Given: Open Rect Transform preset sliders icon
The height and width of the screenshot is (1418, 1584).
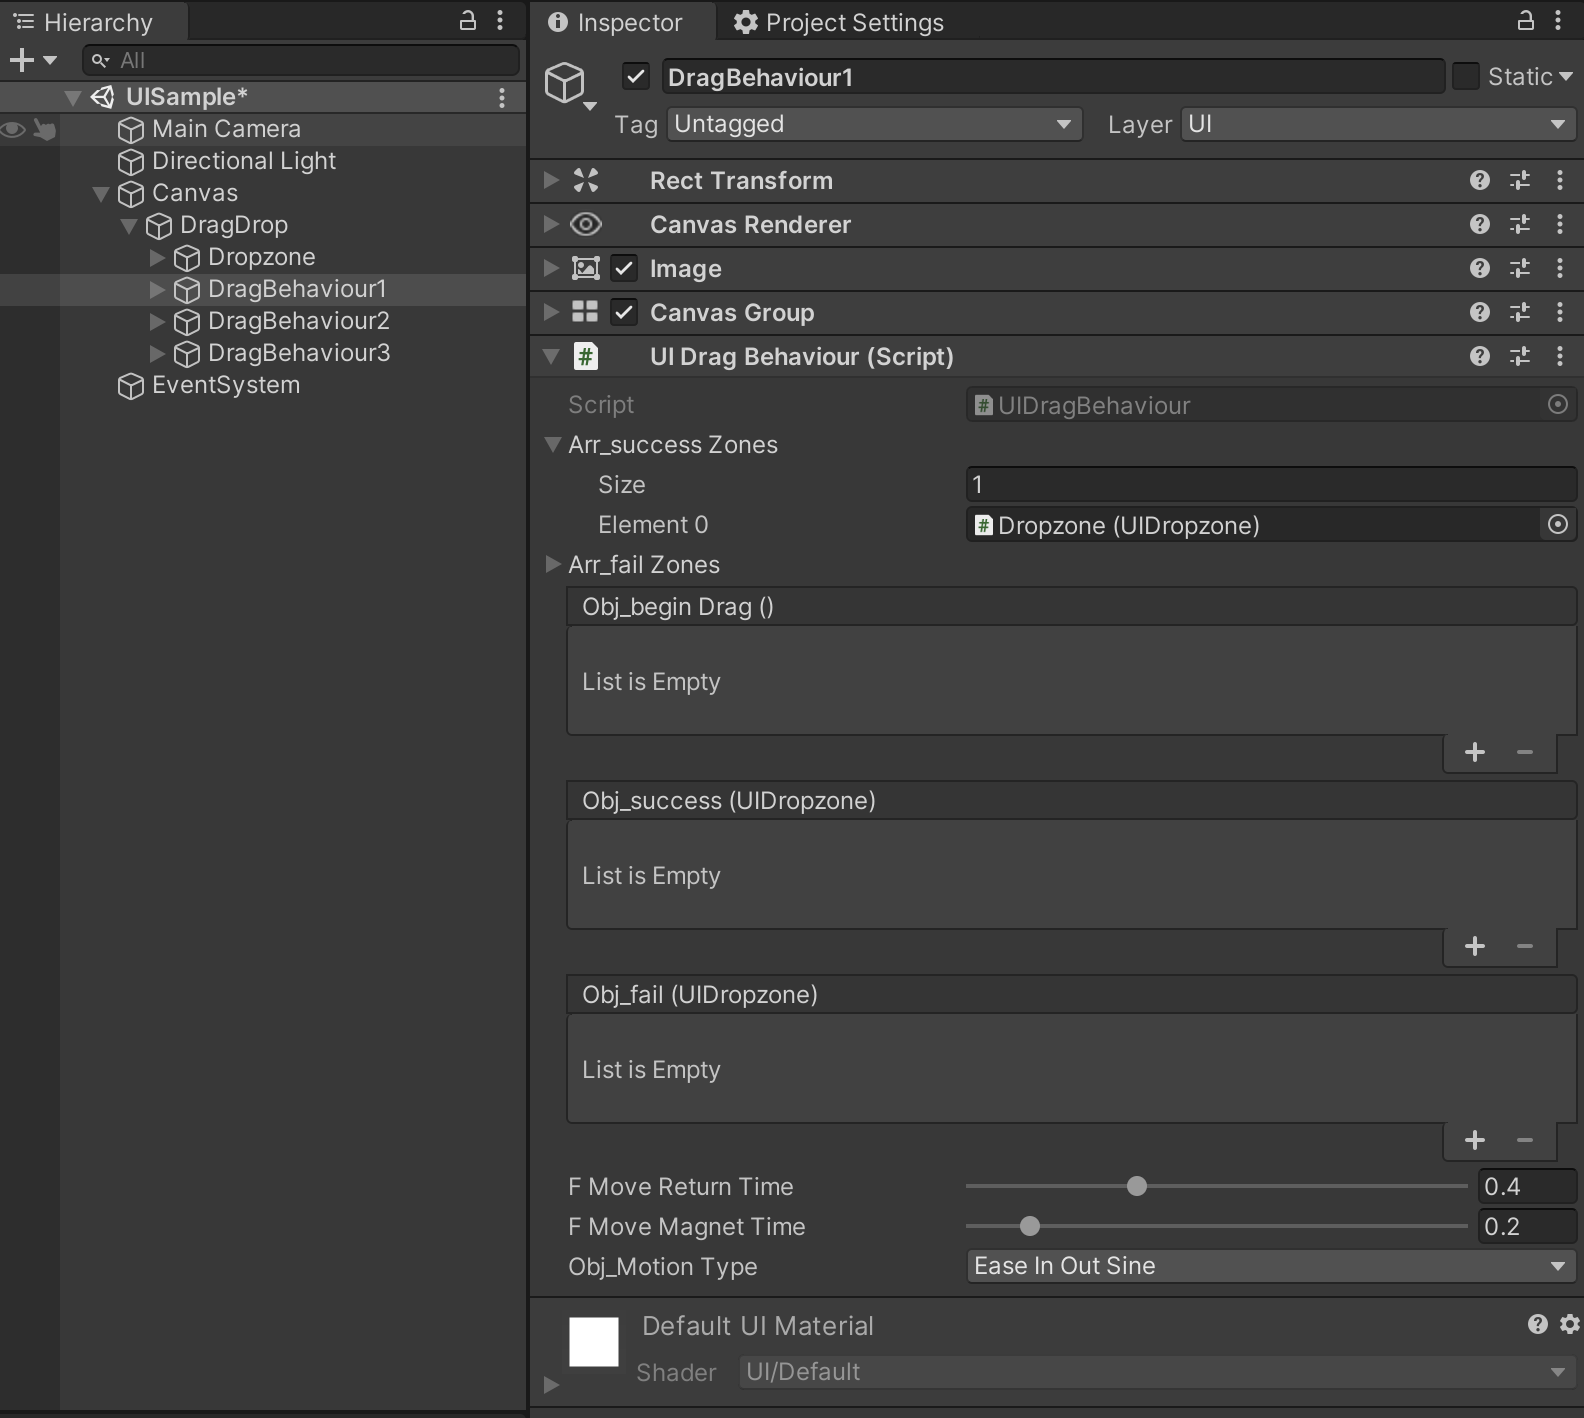Looking at the screenshot, I should coord(1520,180).
